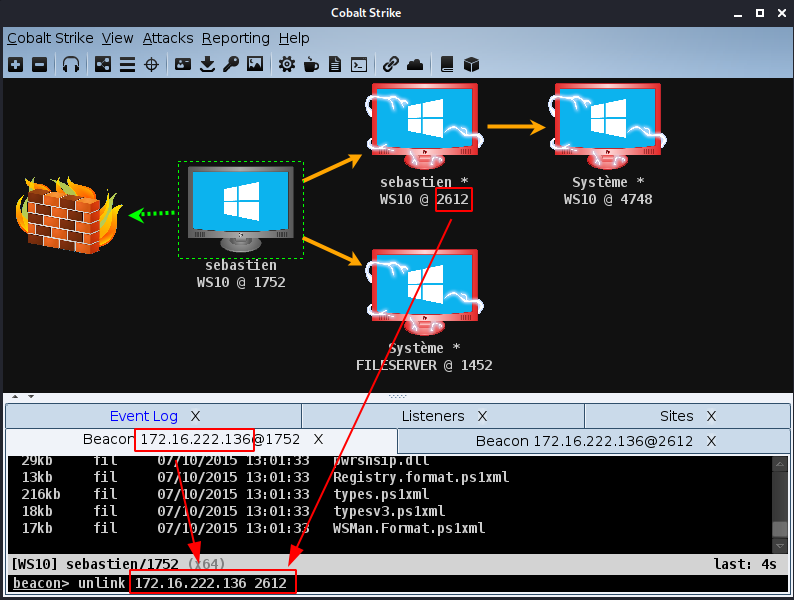Click the chain link icon in toolbar
794x600 pixels.
click(x=391, y=64)
